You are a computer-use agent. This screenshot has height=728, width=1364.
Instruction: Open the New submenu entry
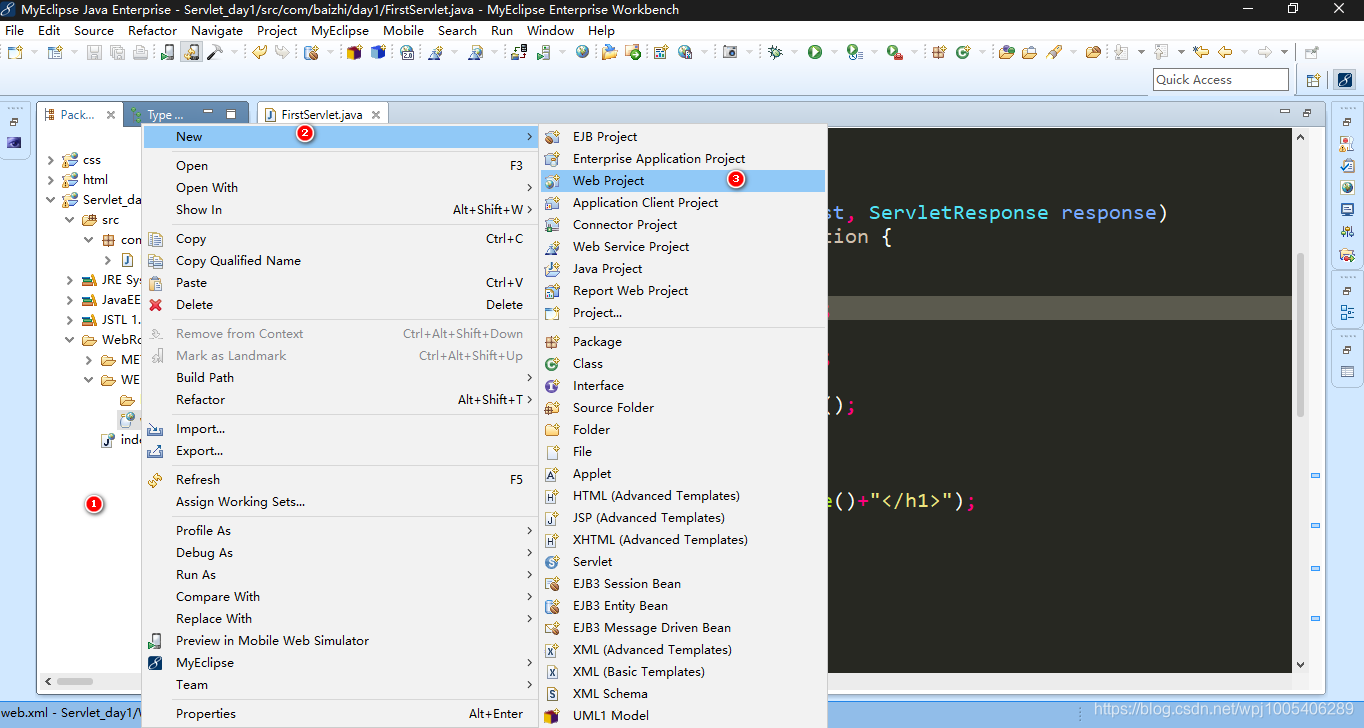coord(340,137)
